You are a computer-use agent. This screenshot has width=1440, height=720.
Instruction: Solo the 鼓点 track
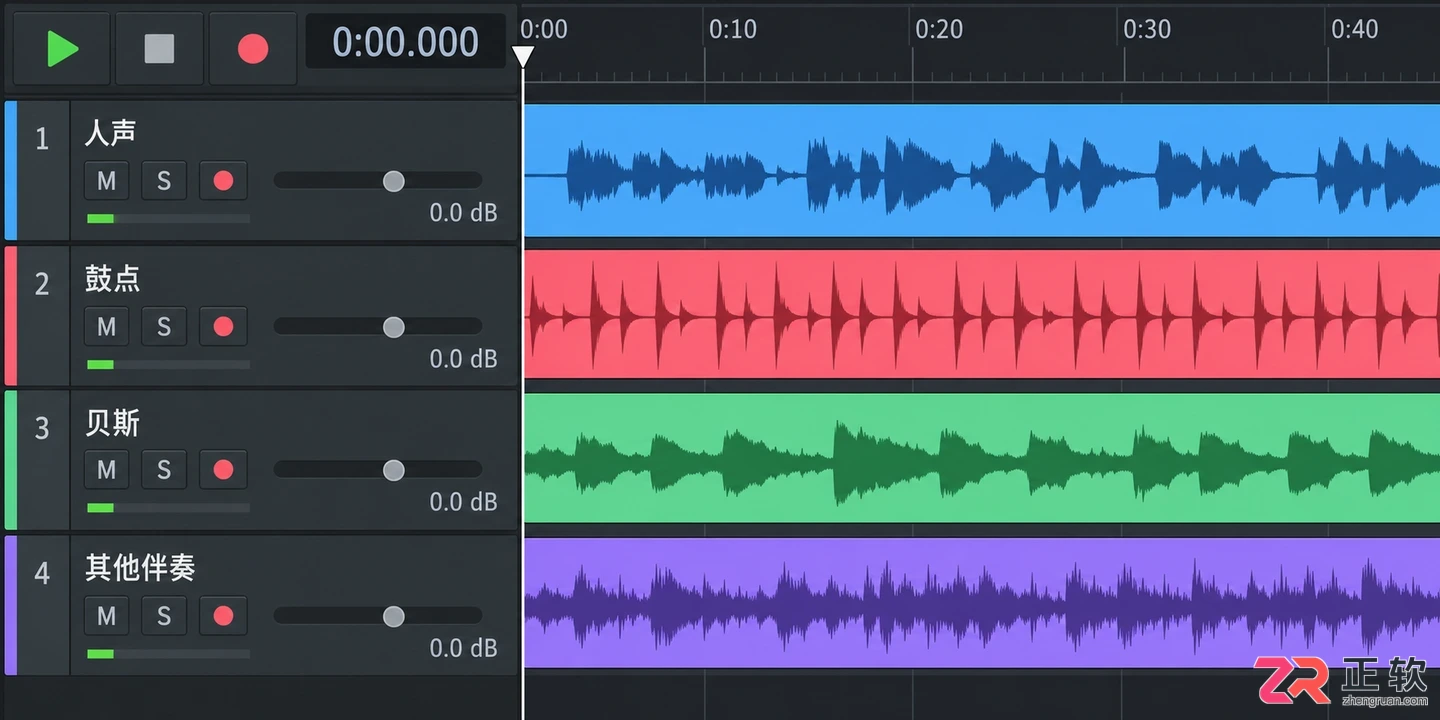point(164,326)
